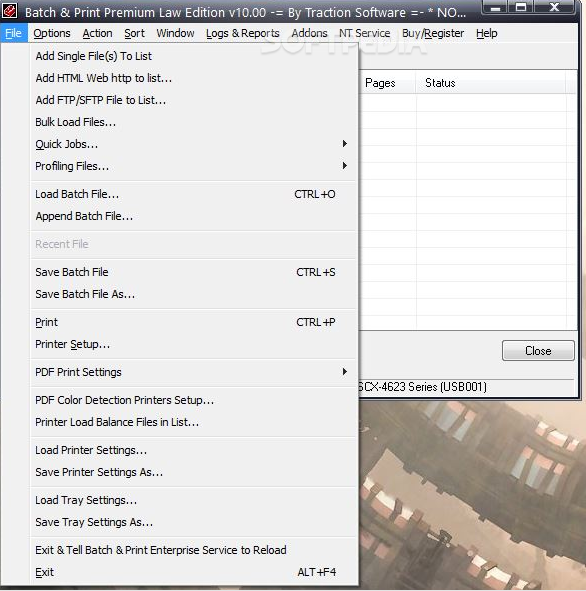Maximize the Batch & Print window

click(x=521, y=7)
